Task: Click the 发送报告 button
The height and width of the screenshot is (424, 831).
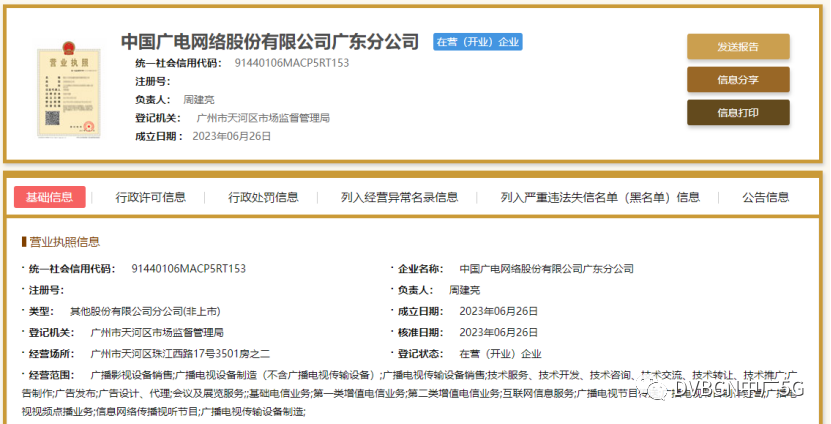Action: click(x=738, y=47)
